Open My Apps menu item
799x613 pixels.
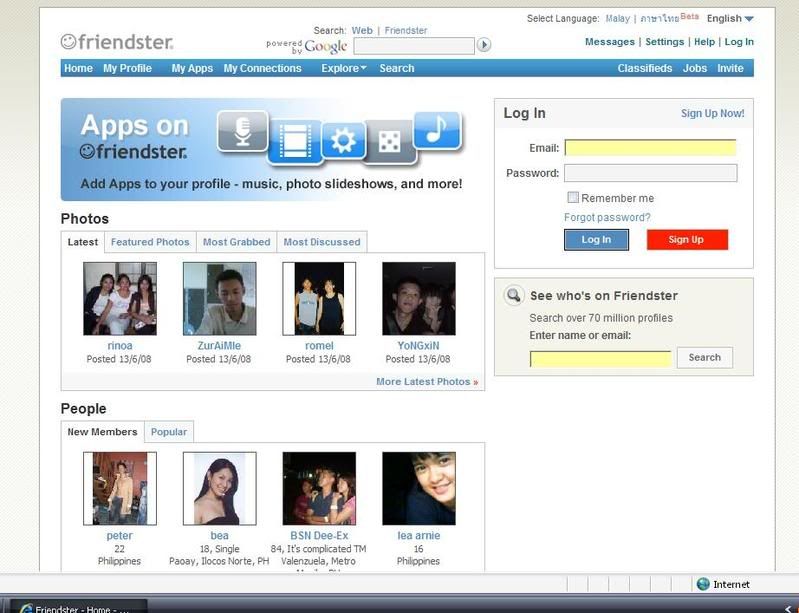tap(192, 68)
